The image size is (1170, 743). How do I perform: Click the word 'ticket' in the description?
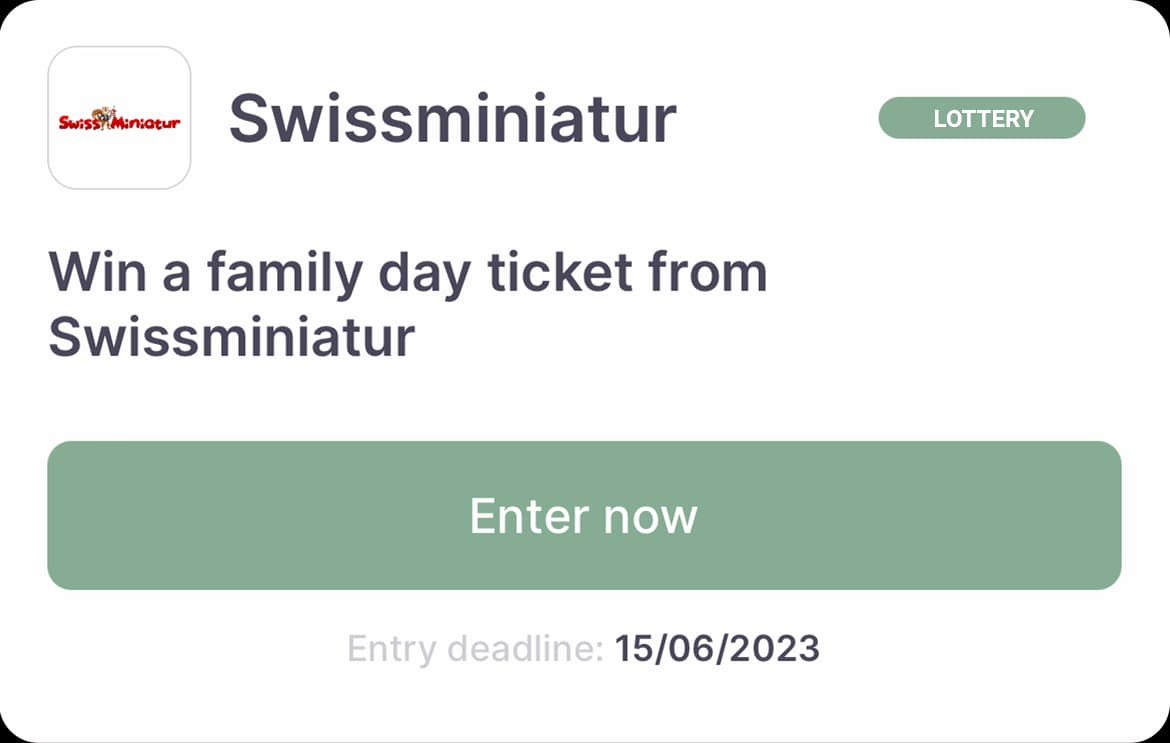(560, 272)
